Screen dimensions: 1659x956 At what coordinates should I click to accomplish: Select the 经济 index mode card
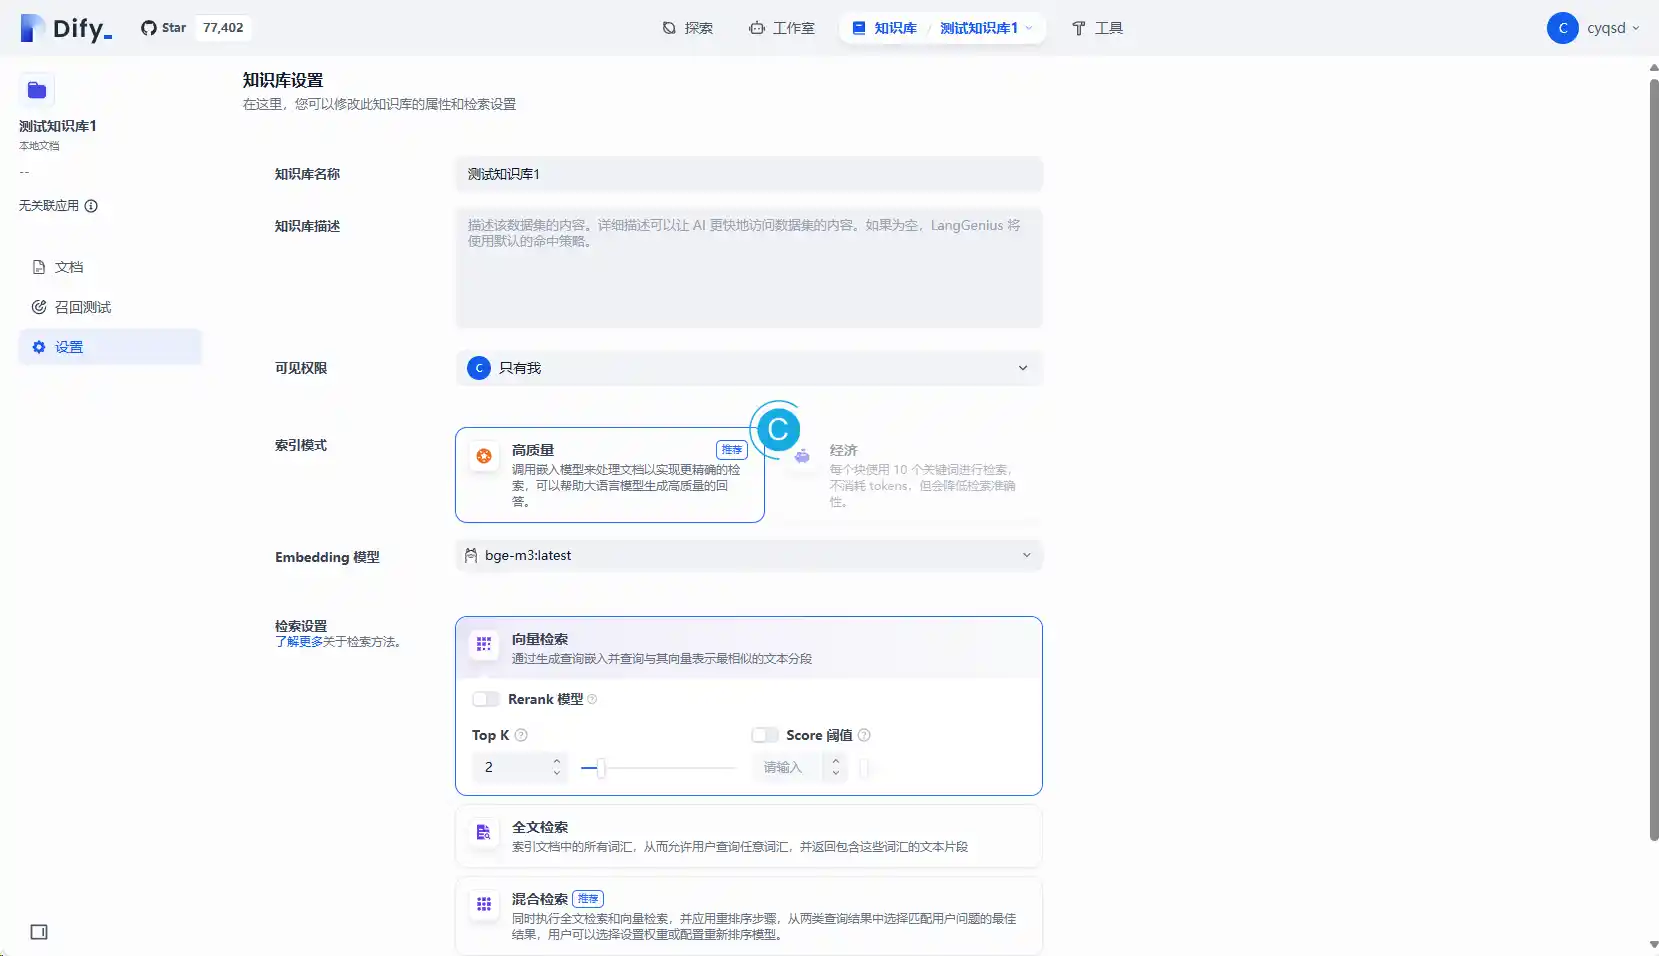coord(908,475)
